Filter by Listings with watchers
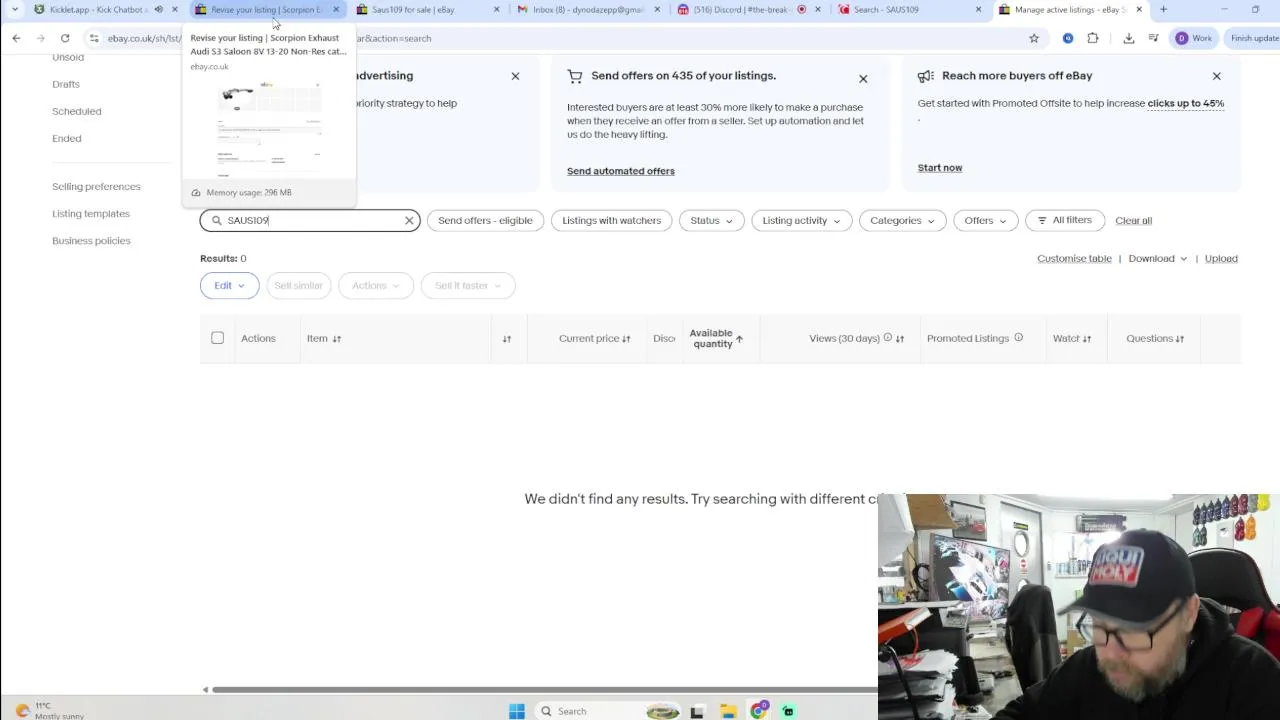This screenshot has width=1280, height=720. coord(611,220)
